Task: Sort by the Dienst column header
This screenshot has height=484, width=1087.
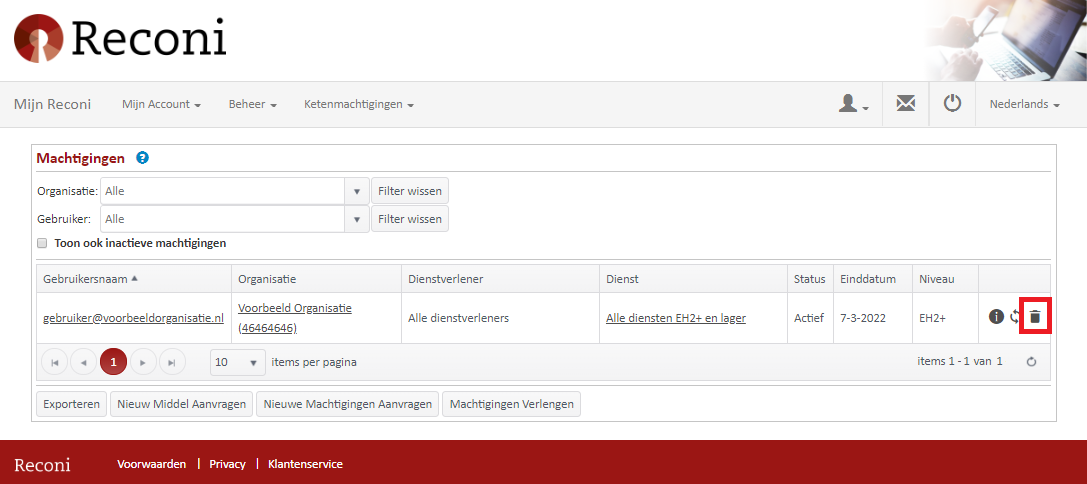Action: click(x=693, y=279)
